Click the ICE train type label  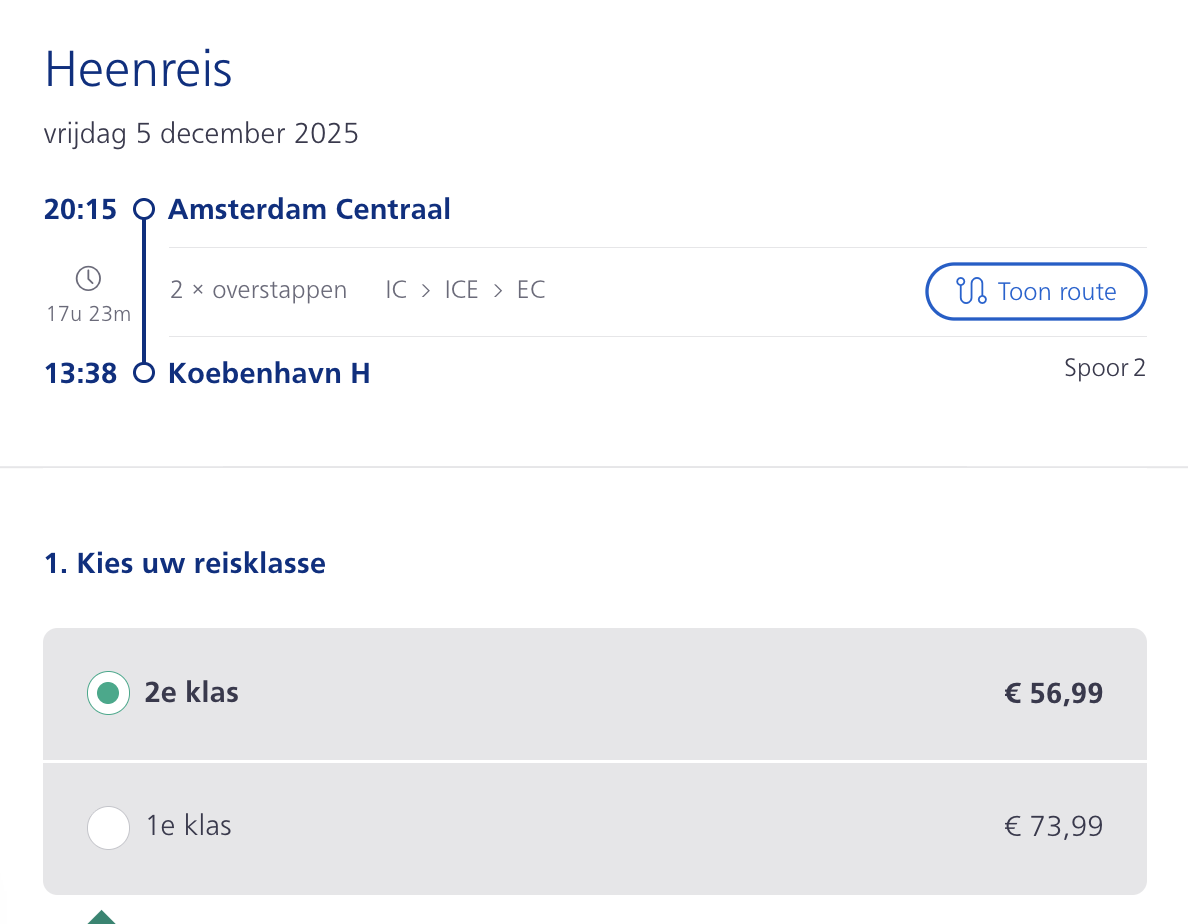(x=461, y=290)
